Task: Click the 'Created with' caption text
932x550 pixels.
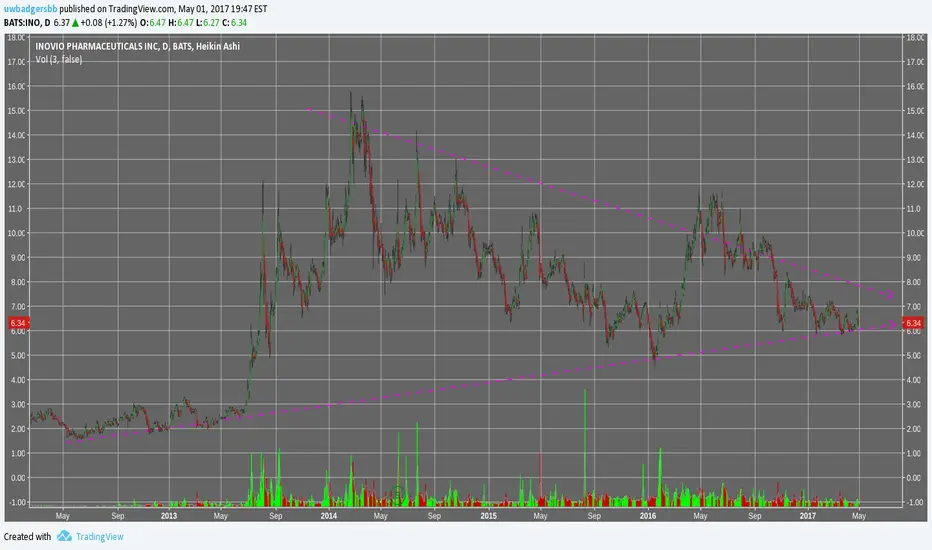Action: [x=27, y=536]
